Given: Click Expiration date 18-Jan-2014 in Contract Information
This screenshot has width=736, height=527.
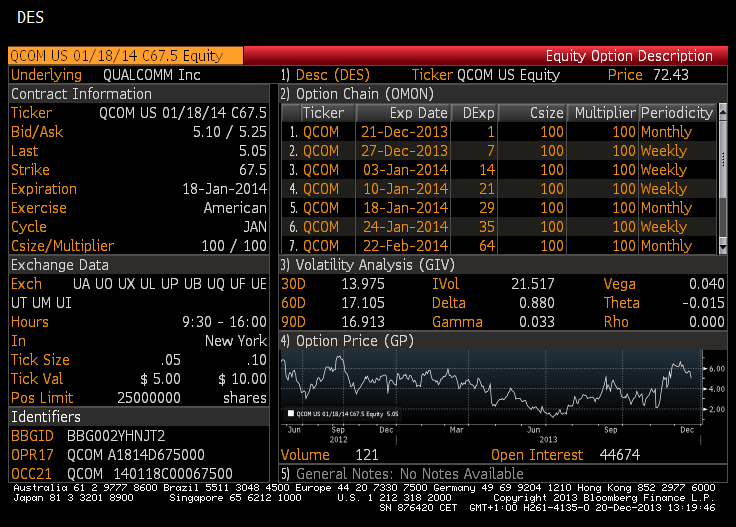Looking at the screenshot, I should [224, 189].
